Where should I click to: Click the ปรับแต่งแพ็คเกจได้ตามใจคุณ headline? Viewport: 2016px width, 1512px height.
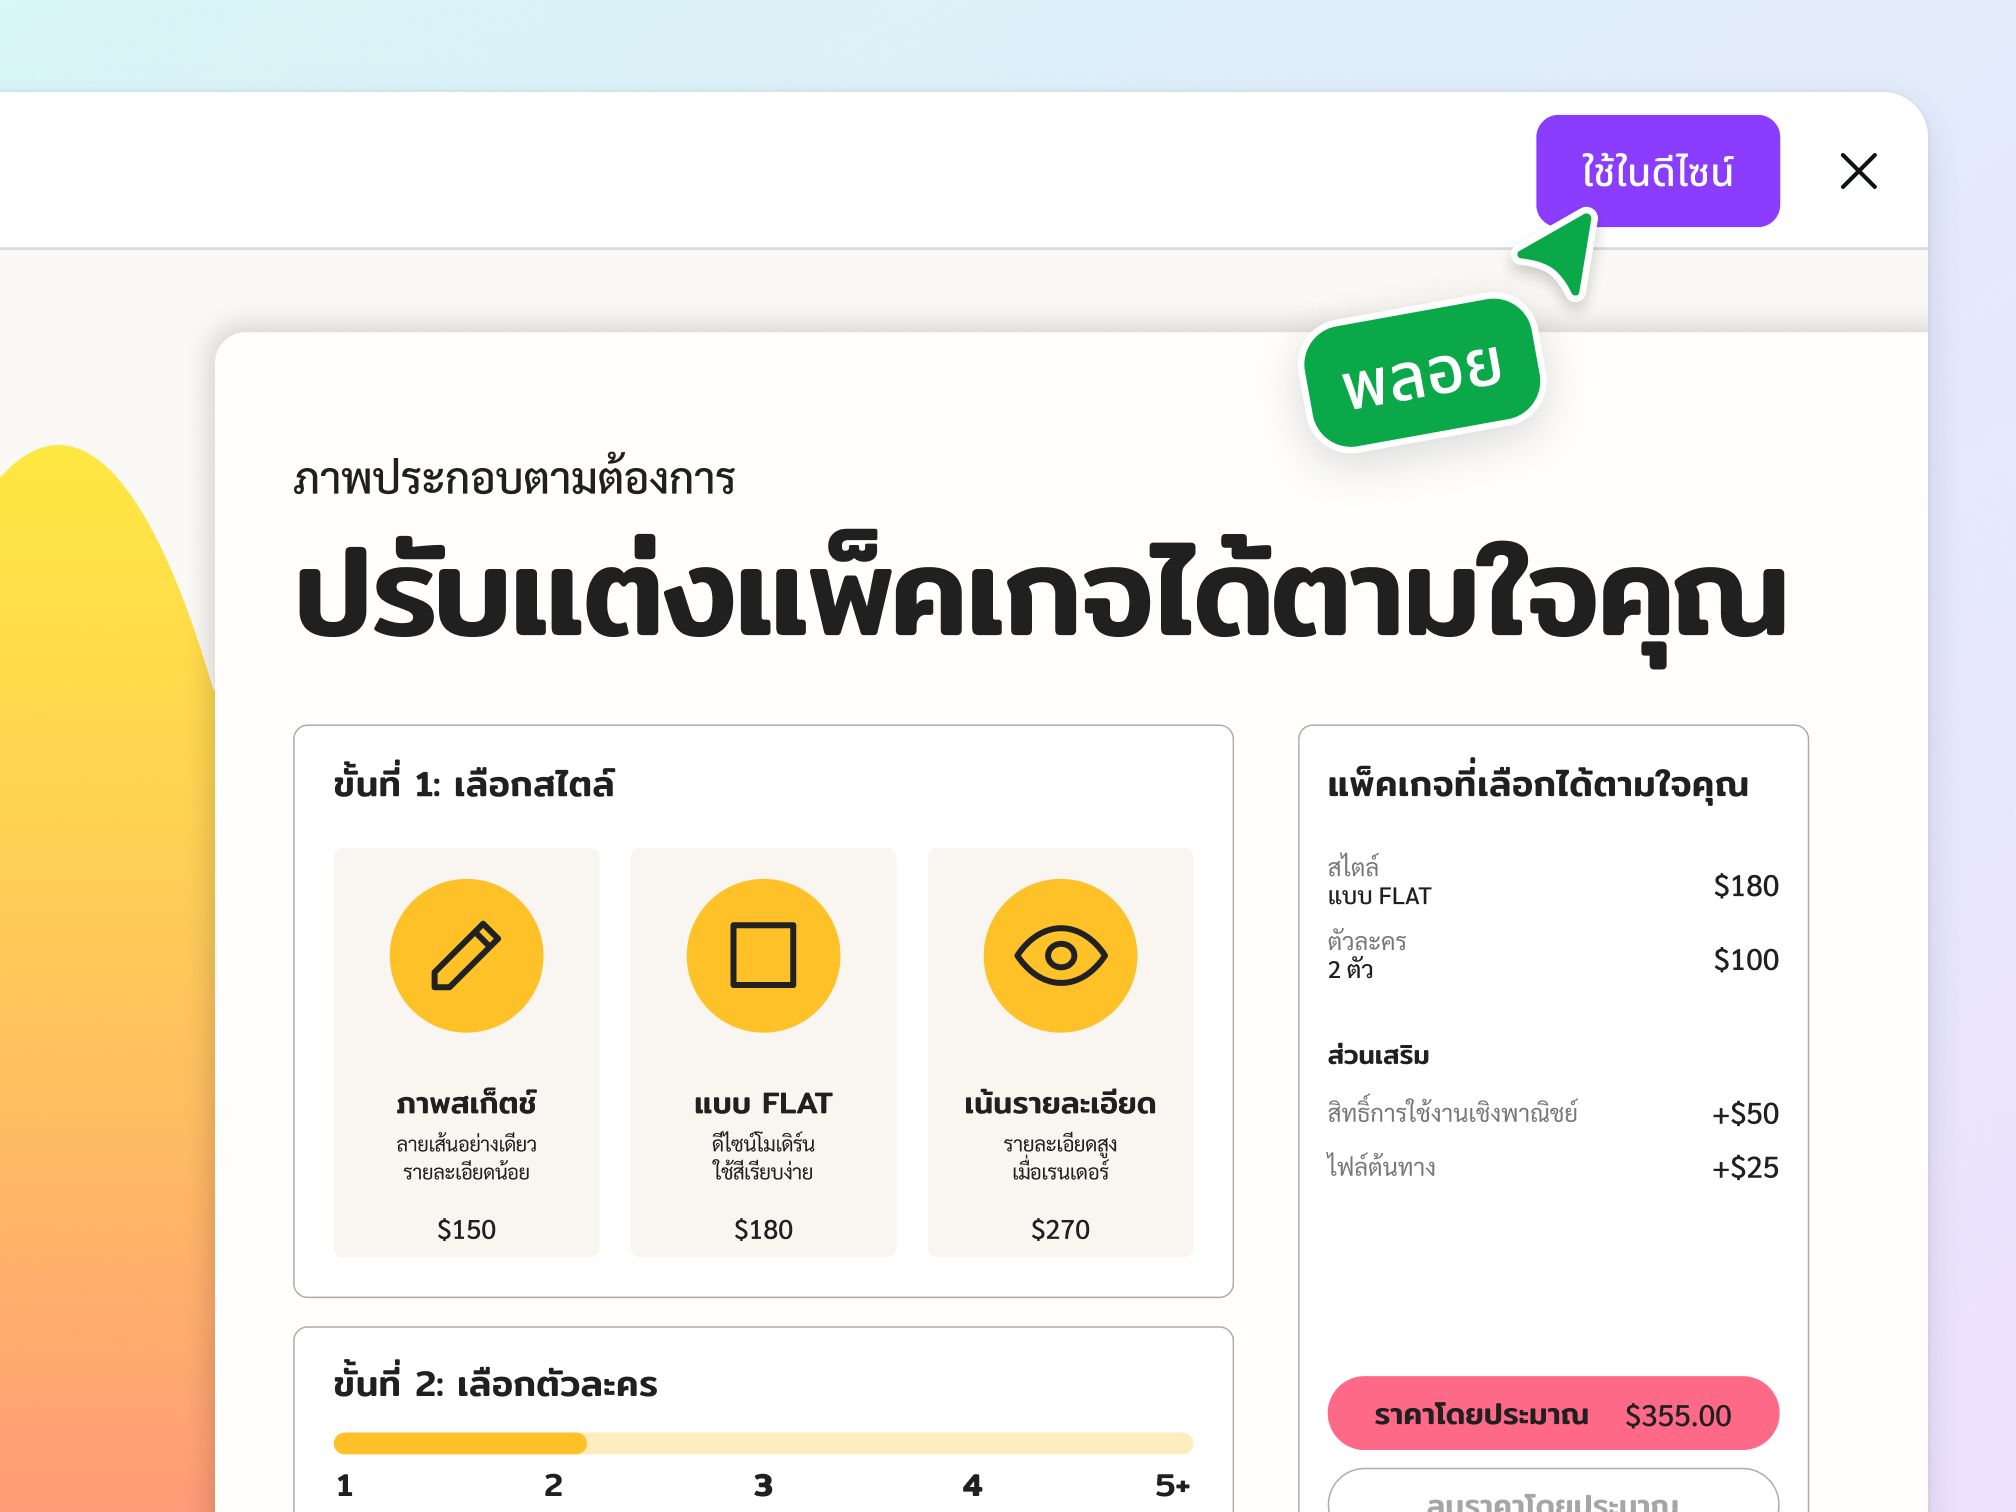tap(1040, 598)
